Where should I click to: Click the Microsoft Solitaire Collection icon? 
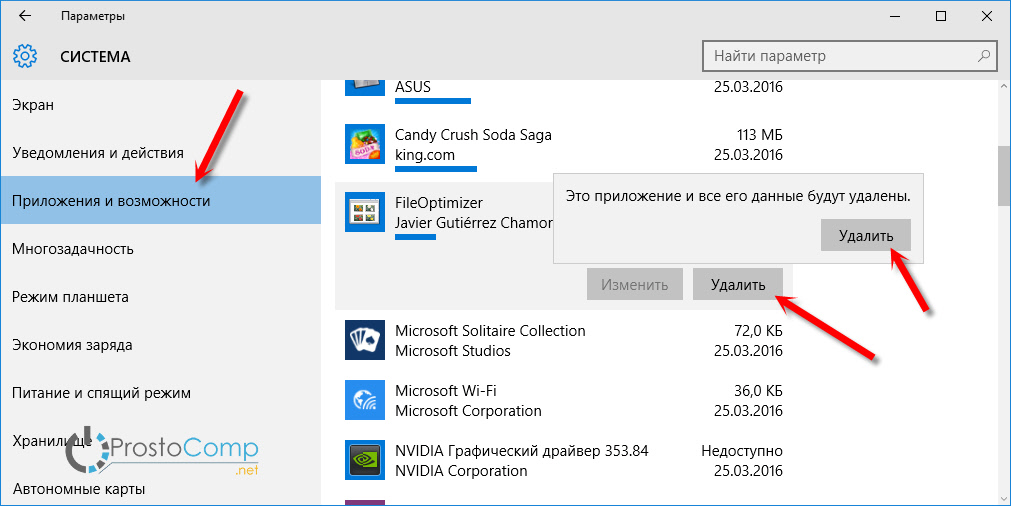pos(364,340)
